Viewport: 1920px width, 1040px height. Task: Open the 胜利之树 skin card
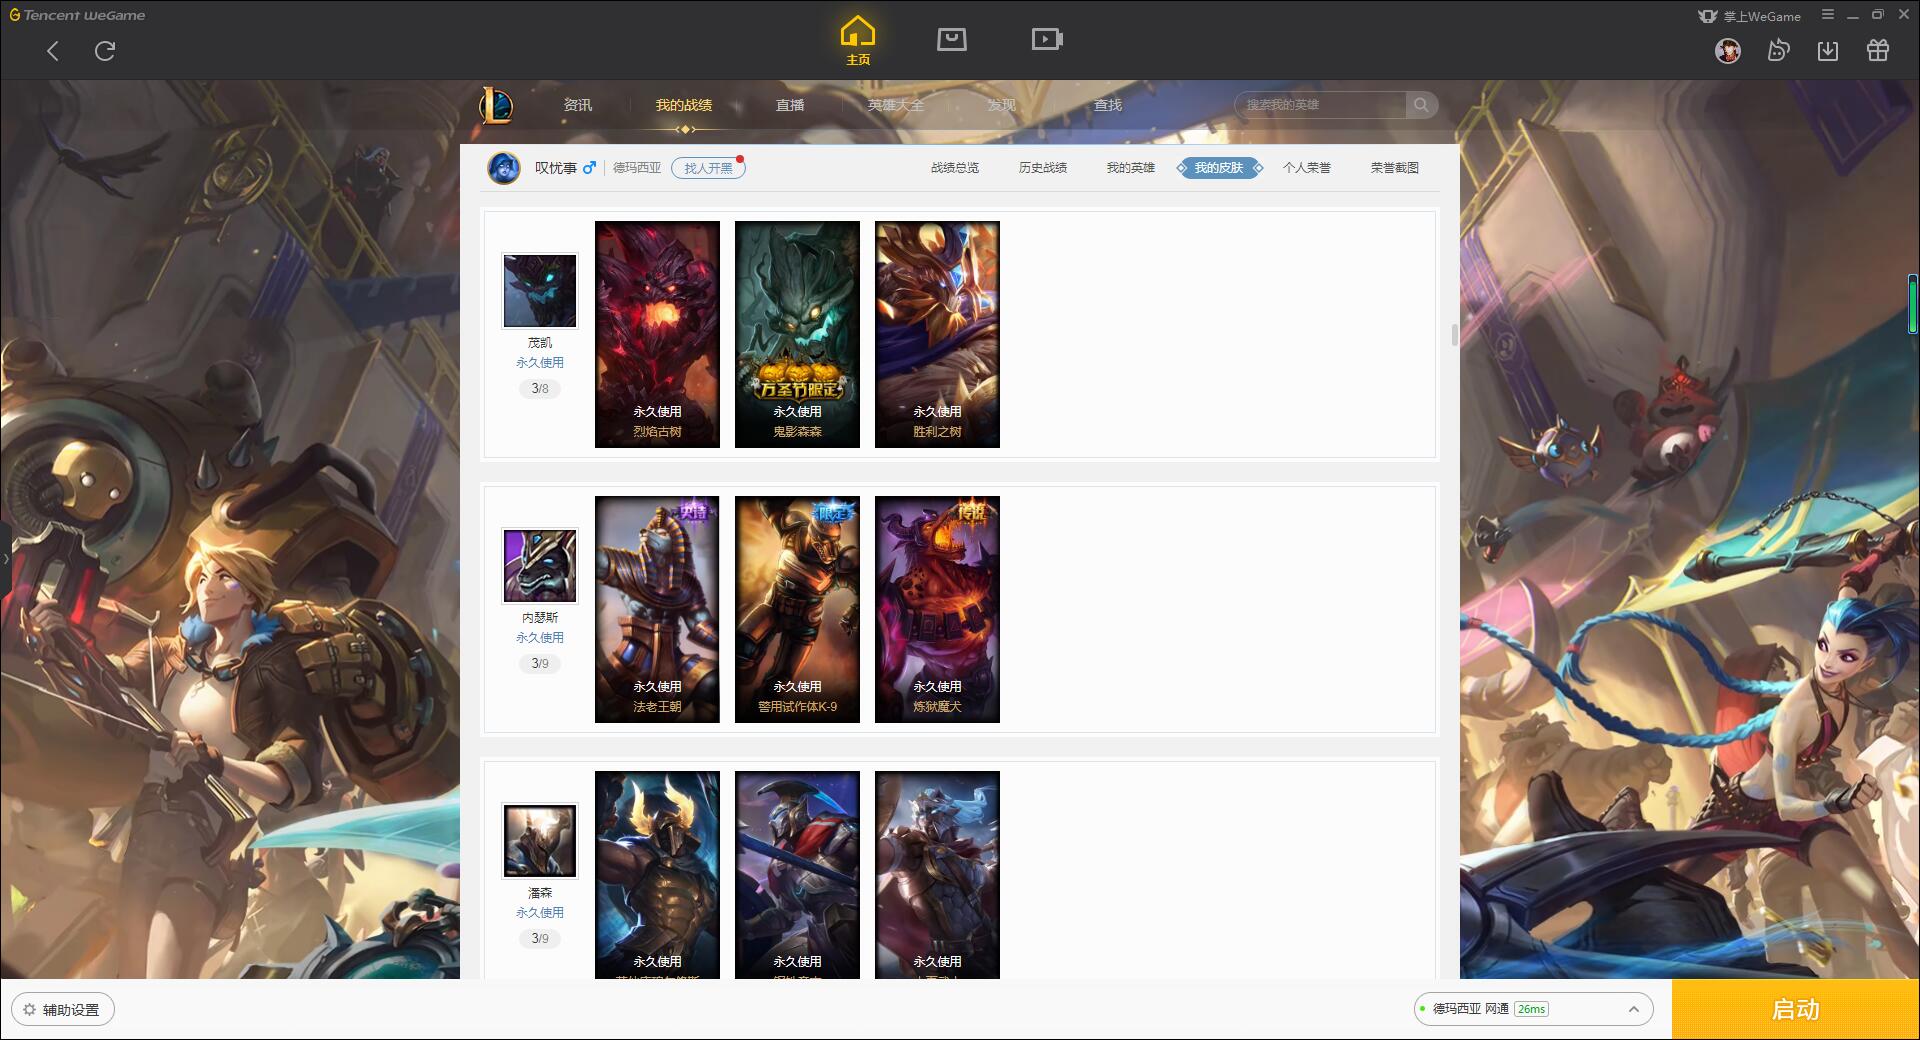[937, 334]
